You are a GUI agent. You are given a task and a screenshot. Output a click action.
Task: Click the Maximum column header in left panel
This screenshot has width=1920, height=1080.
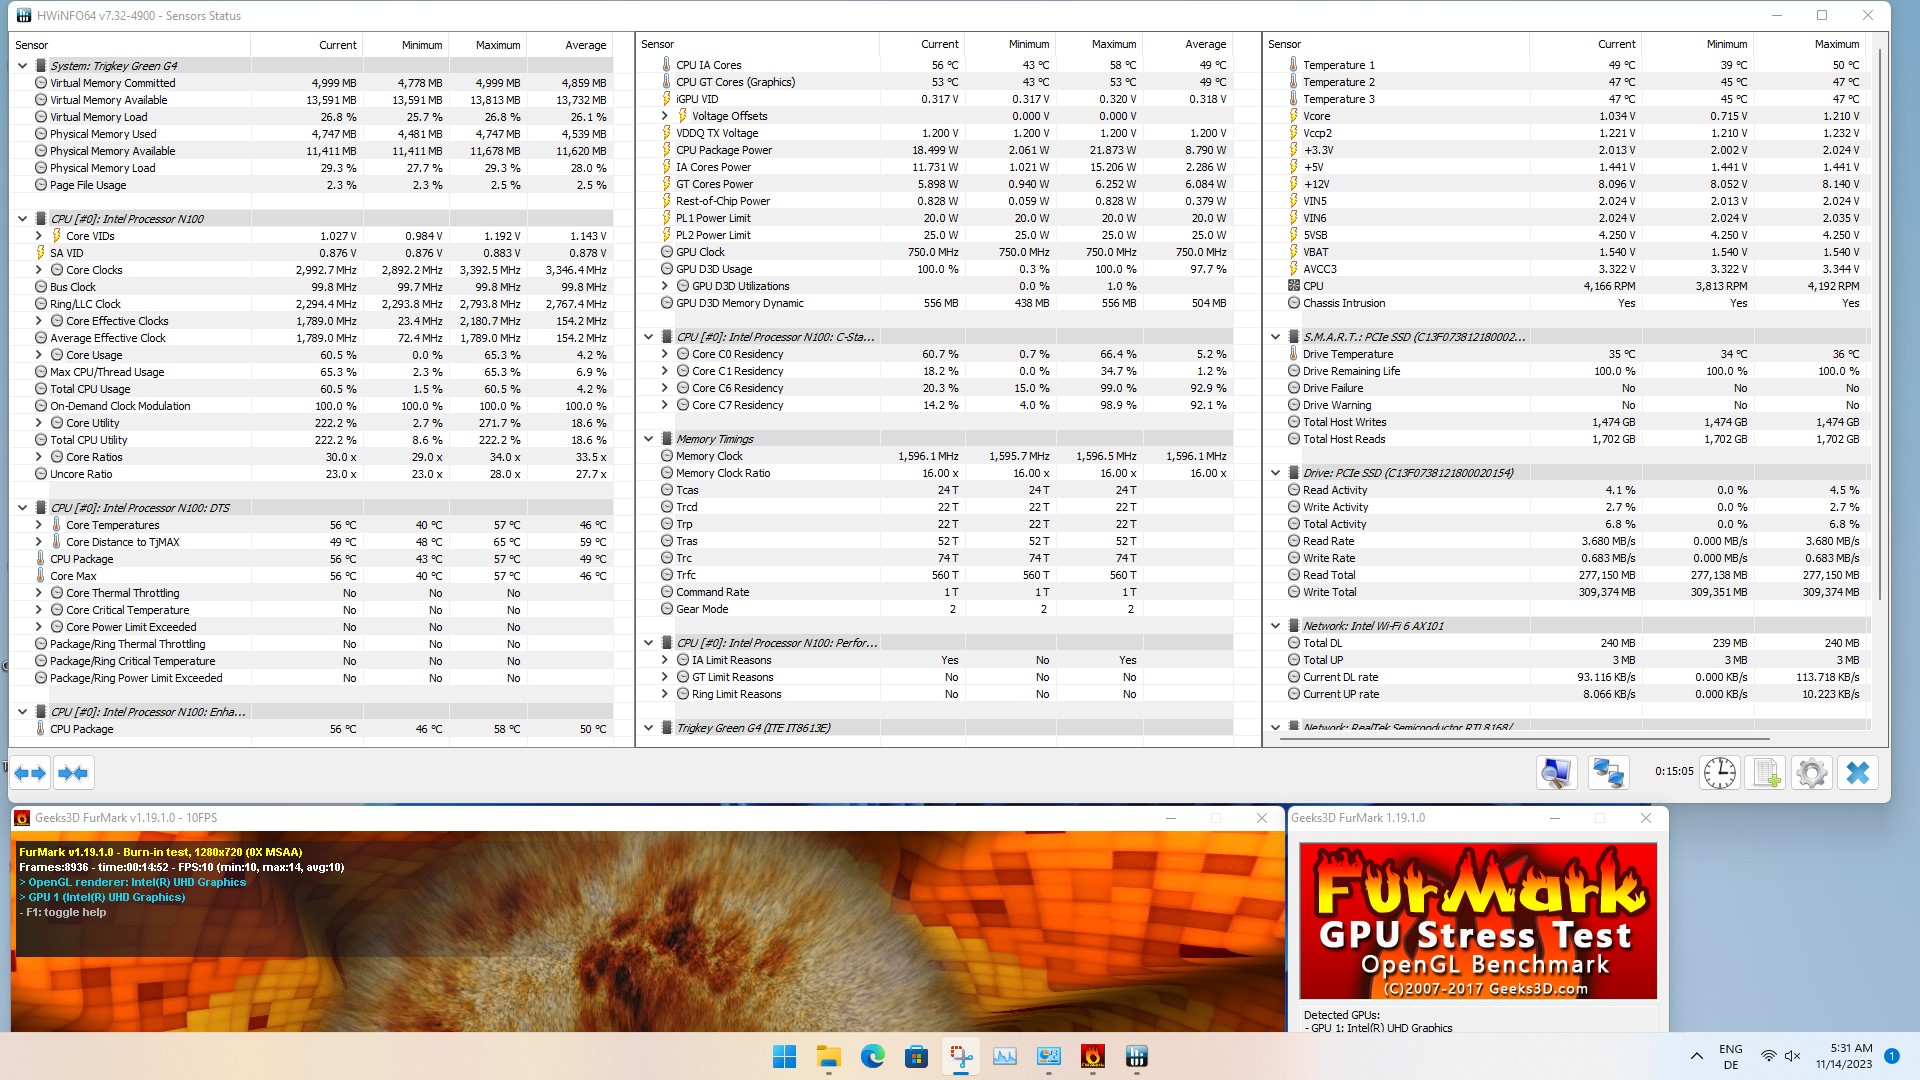pyautogui.click(x=497, y=45)
